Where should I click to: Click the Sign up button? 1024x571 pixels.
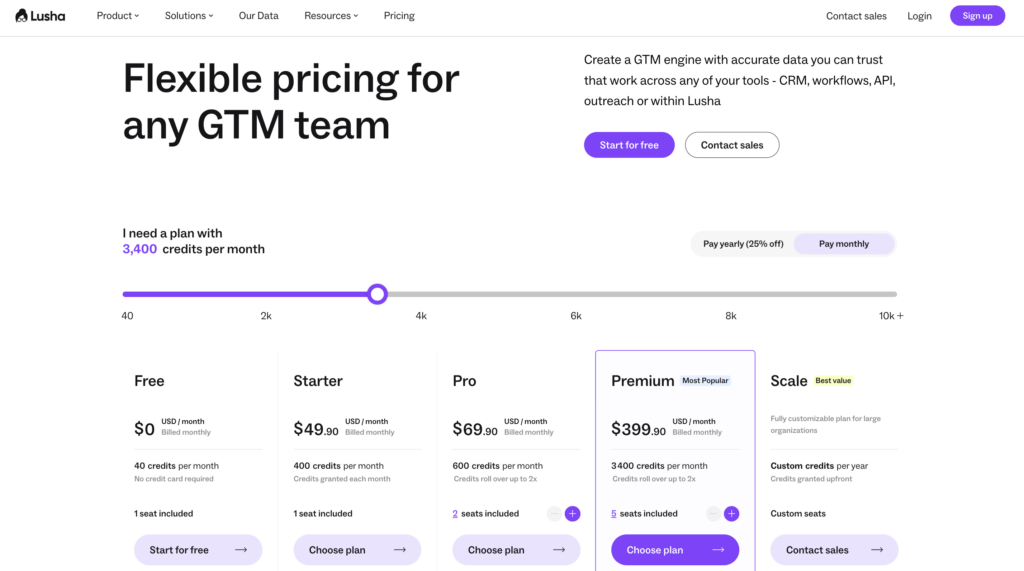[977, 16]
